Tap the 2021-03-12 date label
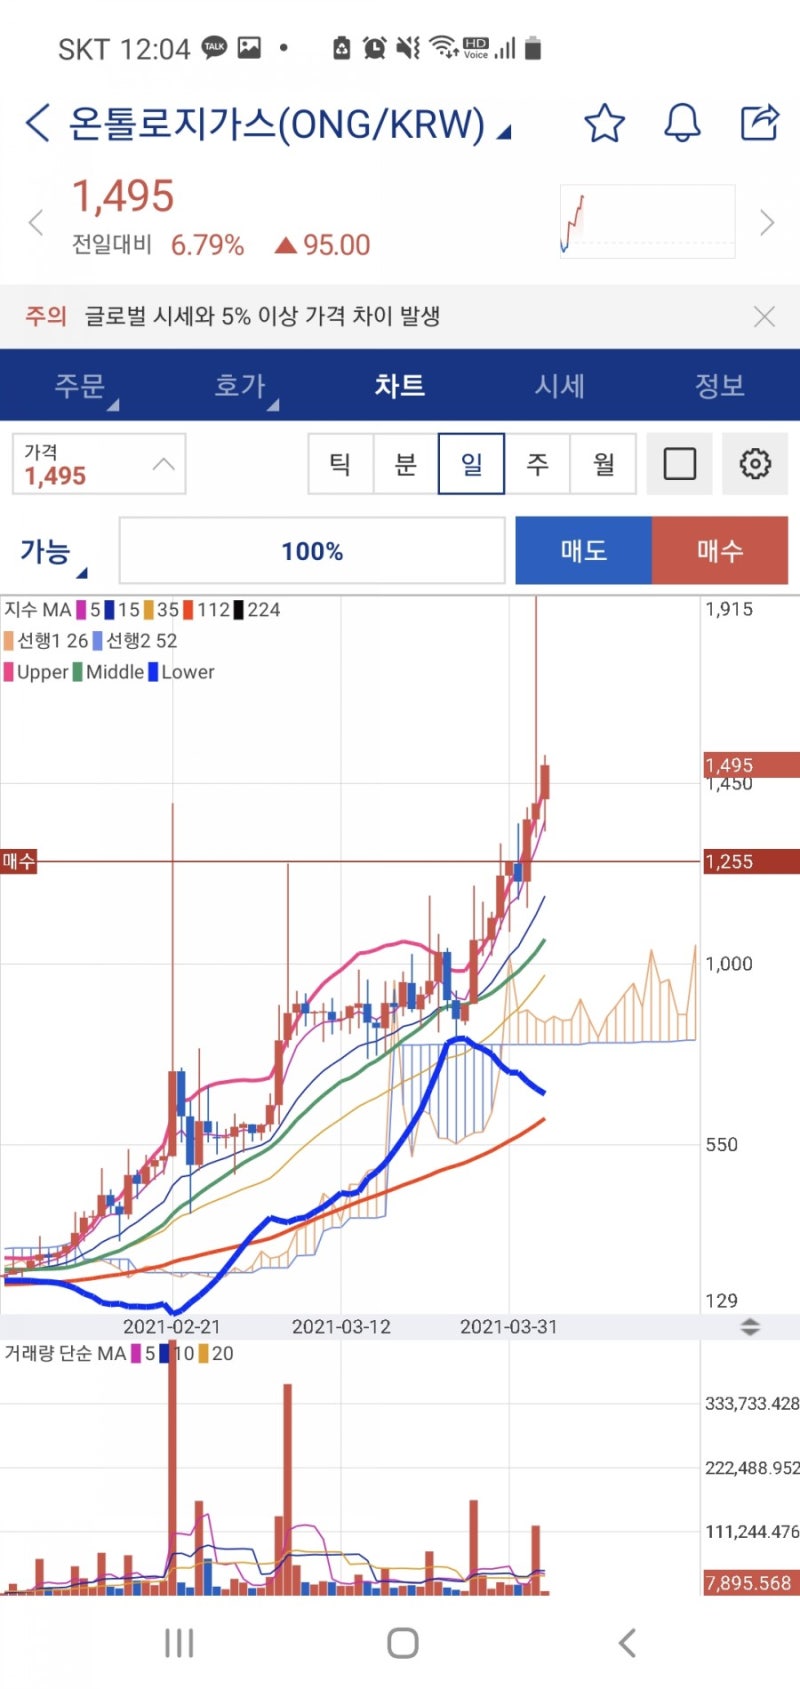 pyautogui.click(x=341, y=1327)
